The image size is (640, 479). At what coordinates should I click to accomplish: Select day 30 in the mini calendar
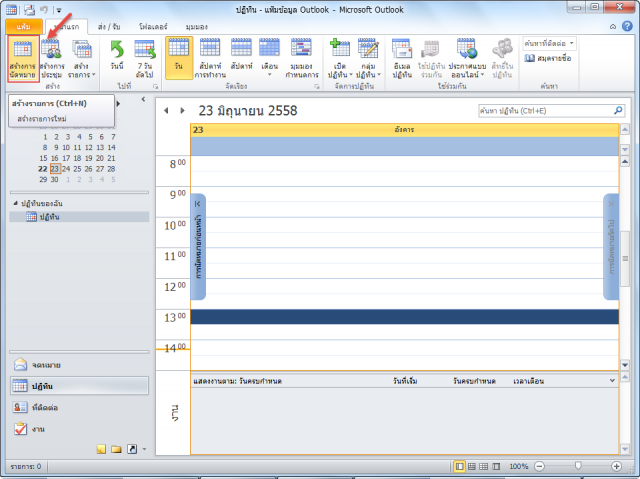tap(54, 179)
